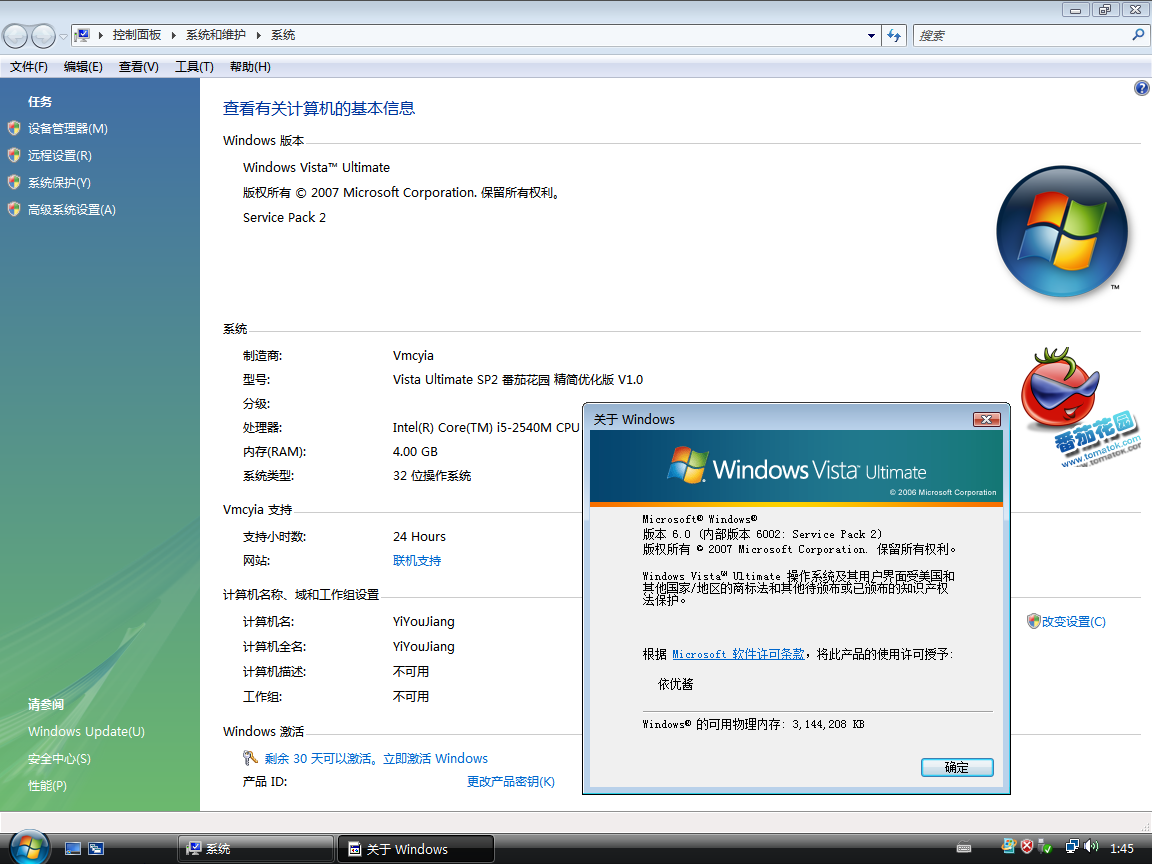Click the address bar refresh button
Viewport: 1152px width, 864px height.
pyautogui.click(x=894, y=35)
